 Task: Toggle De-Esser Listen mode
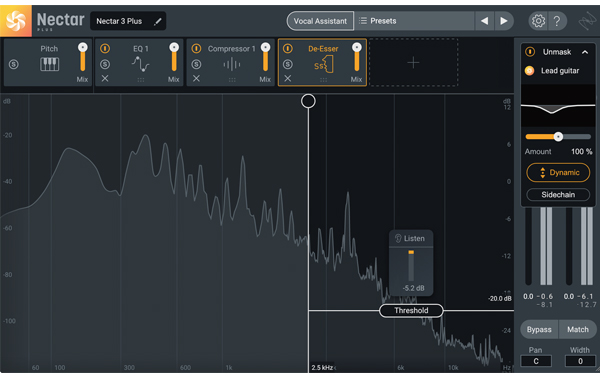[x=410, y=238]
